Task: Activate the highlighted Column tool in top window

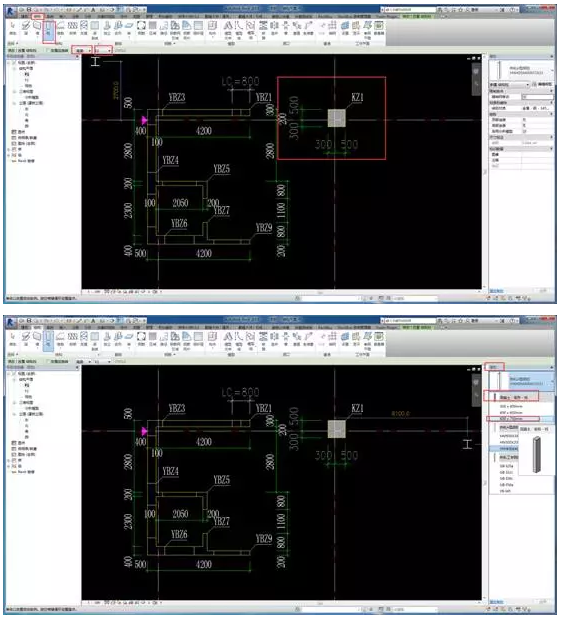Action: (48, 30)
